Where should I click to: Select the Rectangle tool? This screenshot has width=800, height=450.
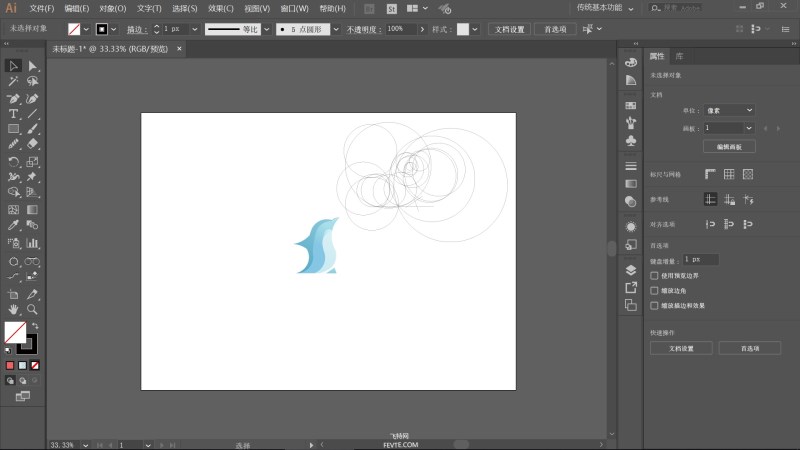click(13, 129)
